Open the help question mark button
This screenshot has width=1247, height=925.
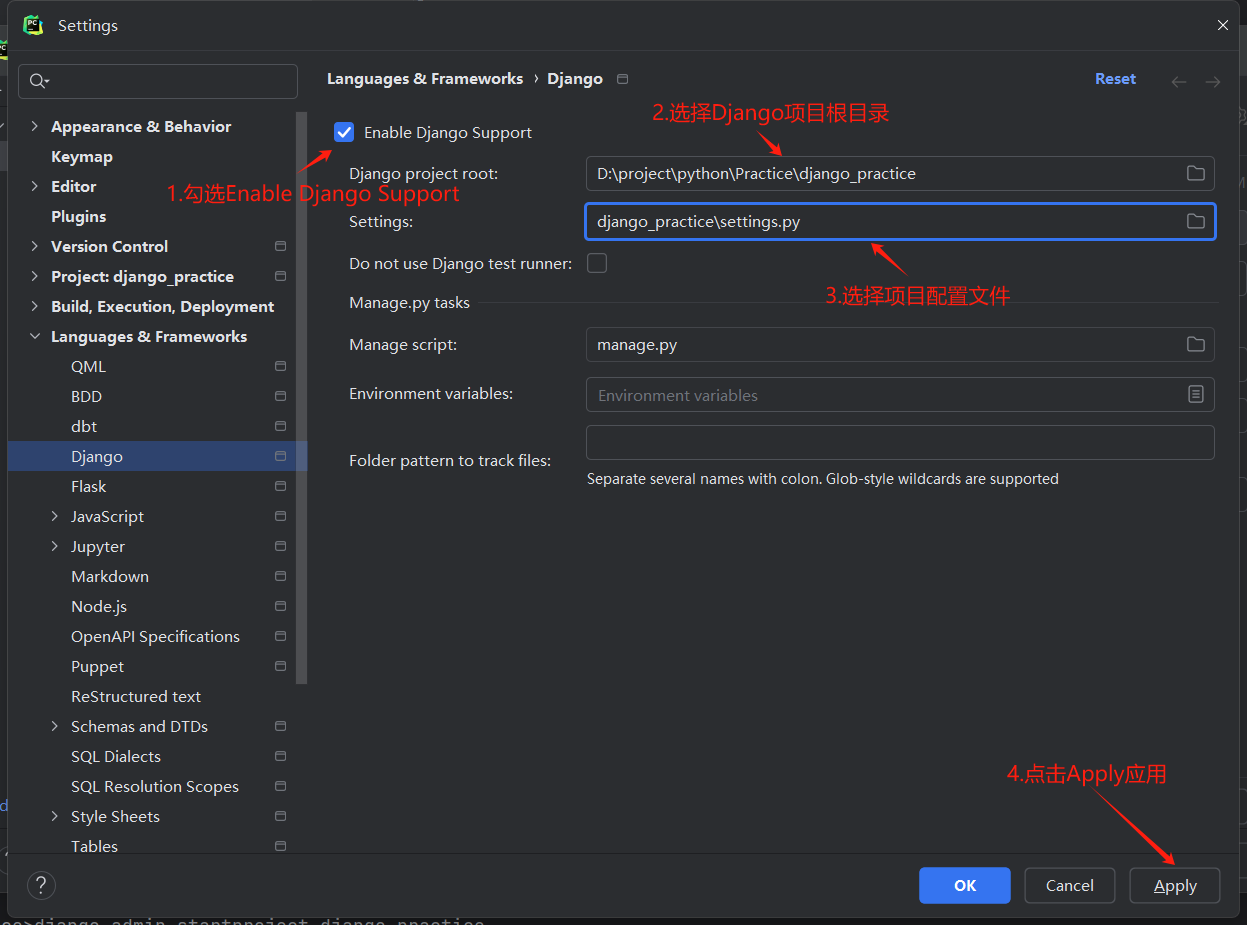(41, 885)
